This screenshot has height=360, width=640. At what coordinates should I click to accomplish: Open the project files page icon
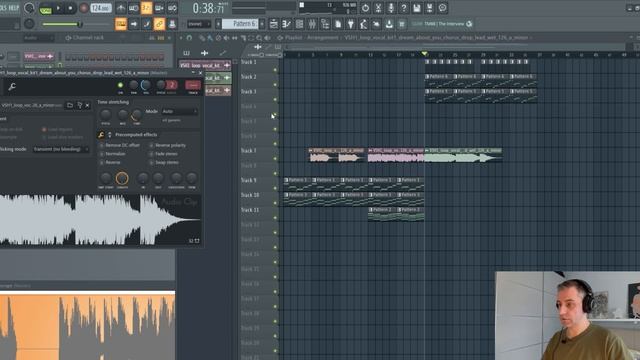click(x=338, y=24)
